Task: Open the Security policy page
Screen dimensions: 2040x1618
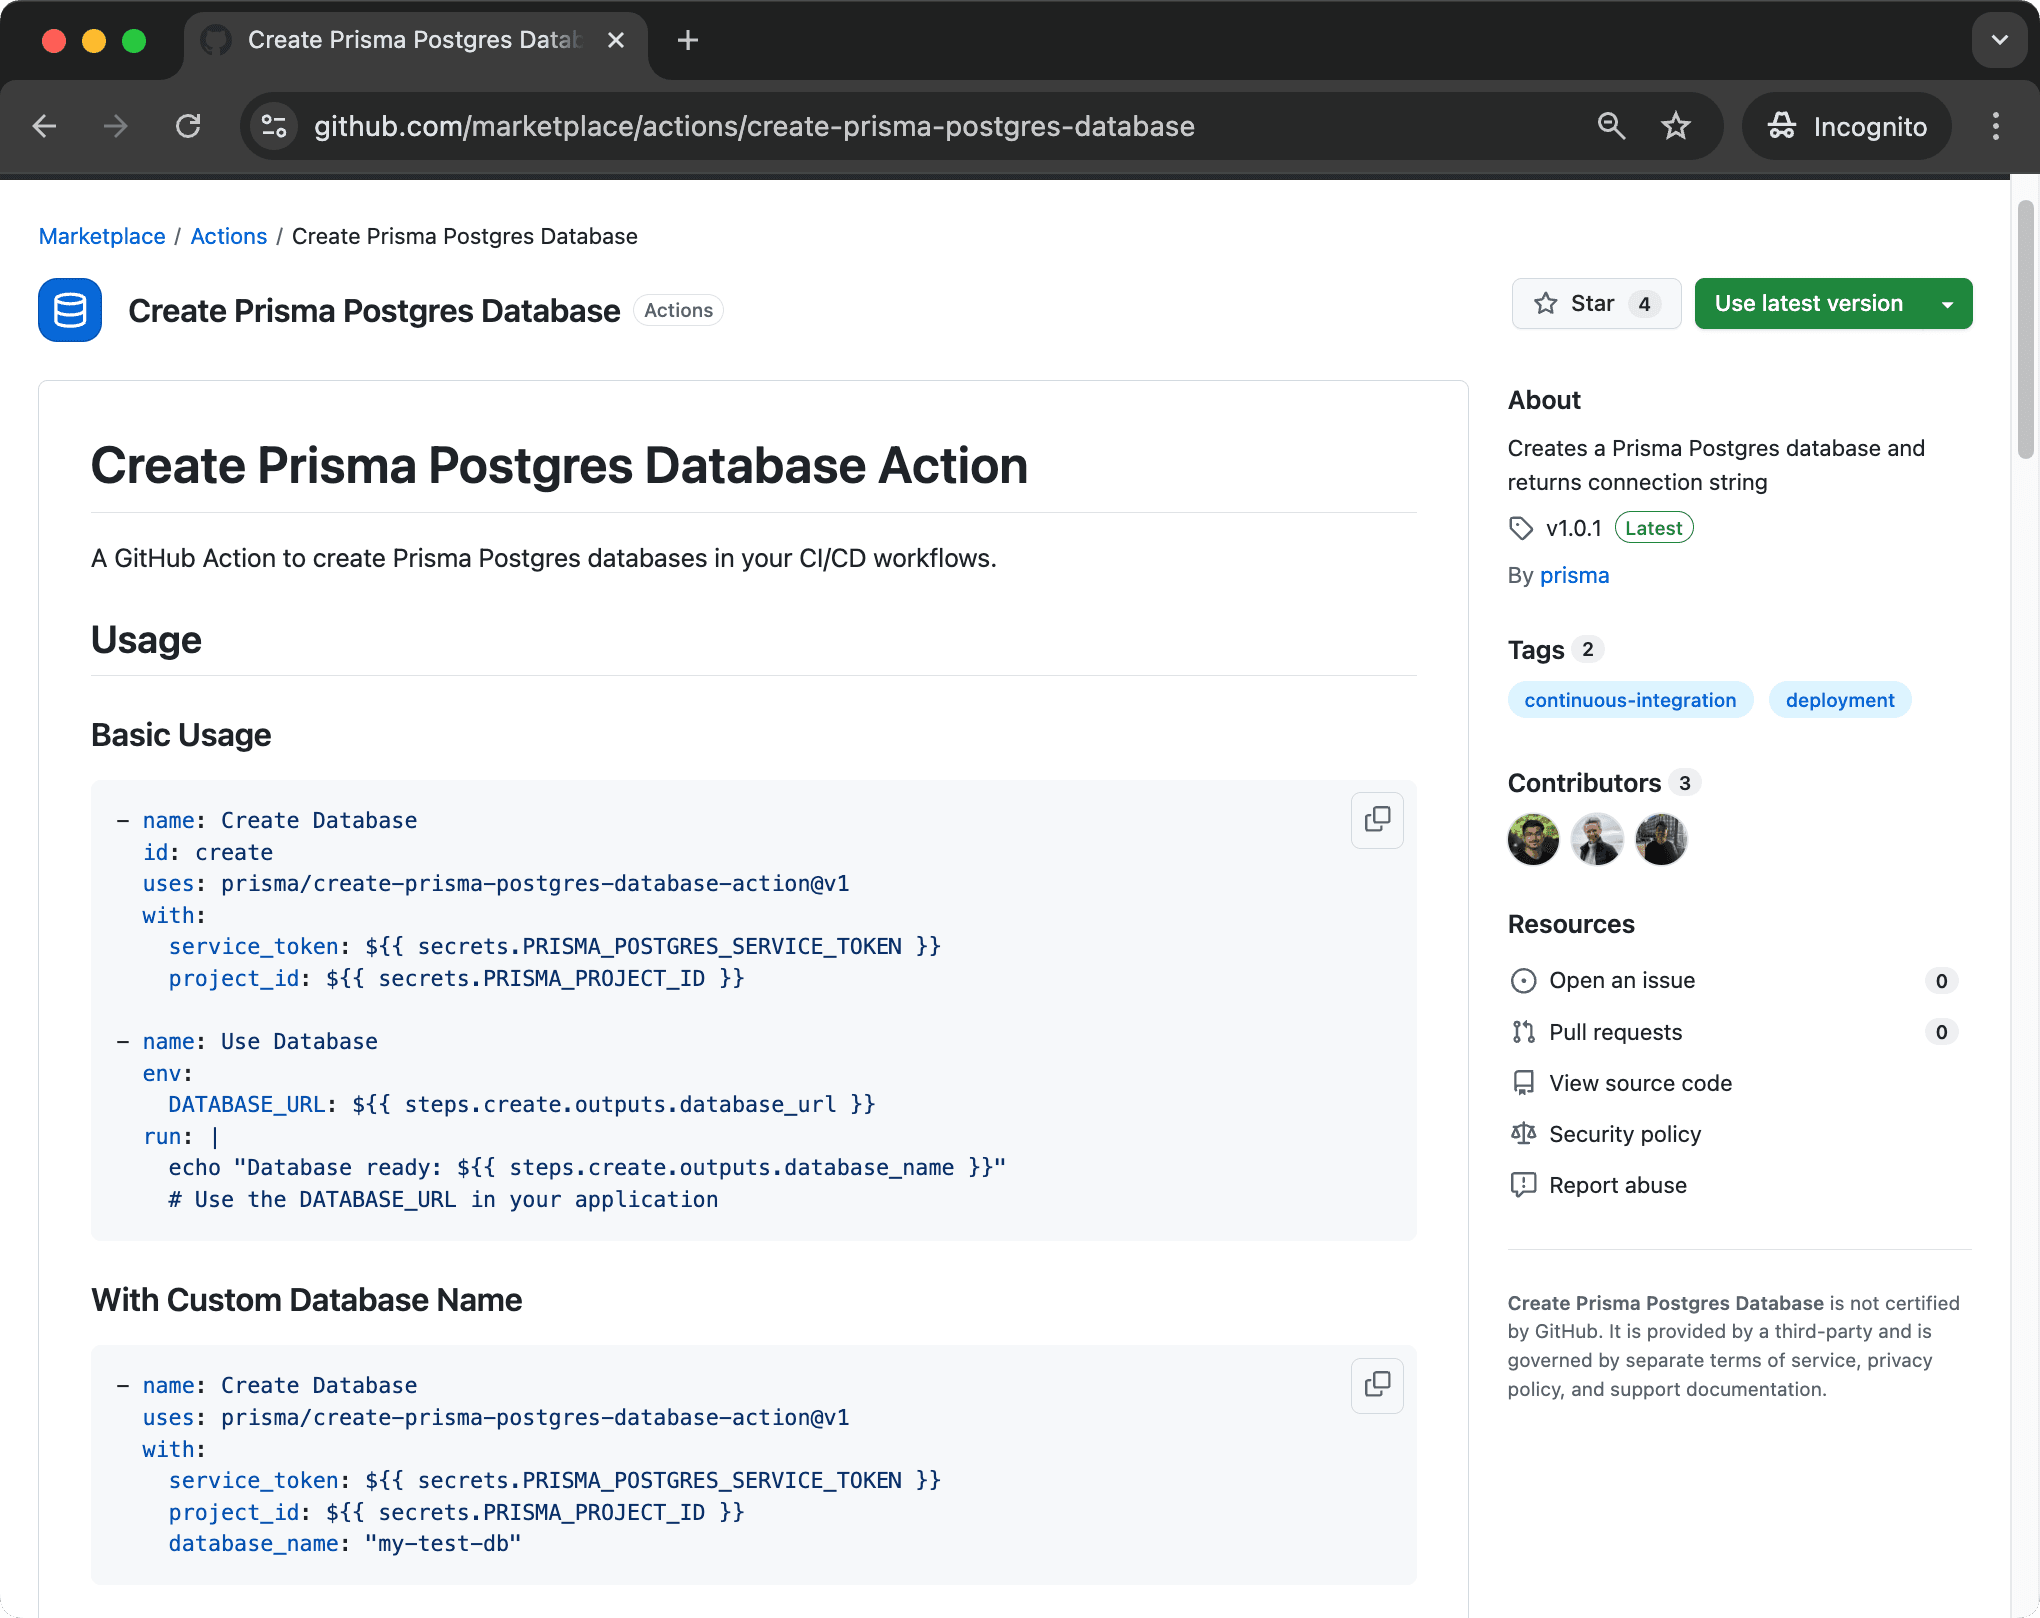Action: (x=1624, y=1134)
